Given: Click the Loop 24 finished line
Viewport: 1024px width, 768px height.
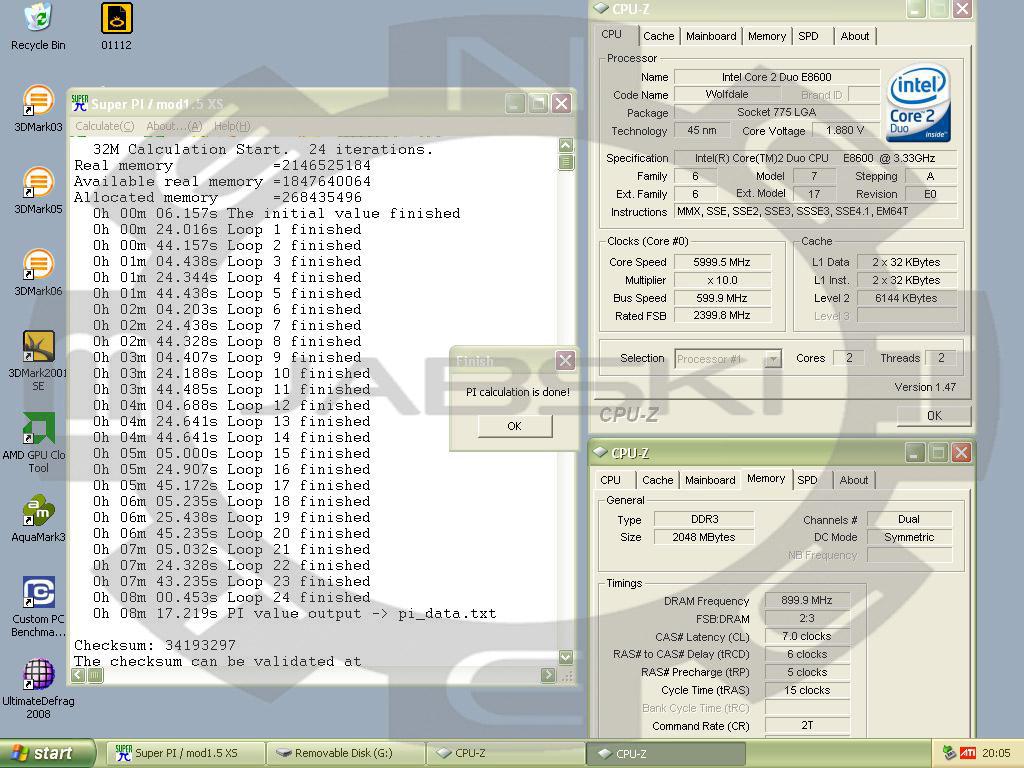Looking at the screenshot, I should pos(231,597).
